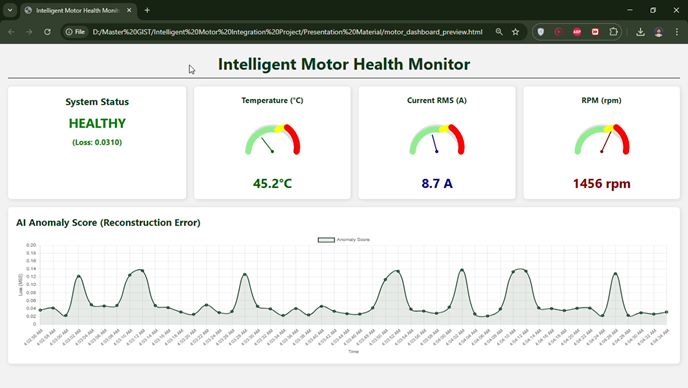Show browser downloads
The width and height of the screenshot is (688, 388).
(x=641, y=32)
